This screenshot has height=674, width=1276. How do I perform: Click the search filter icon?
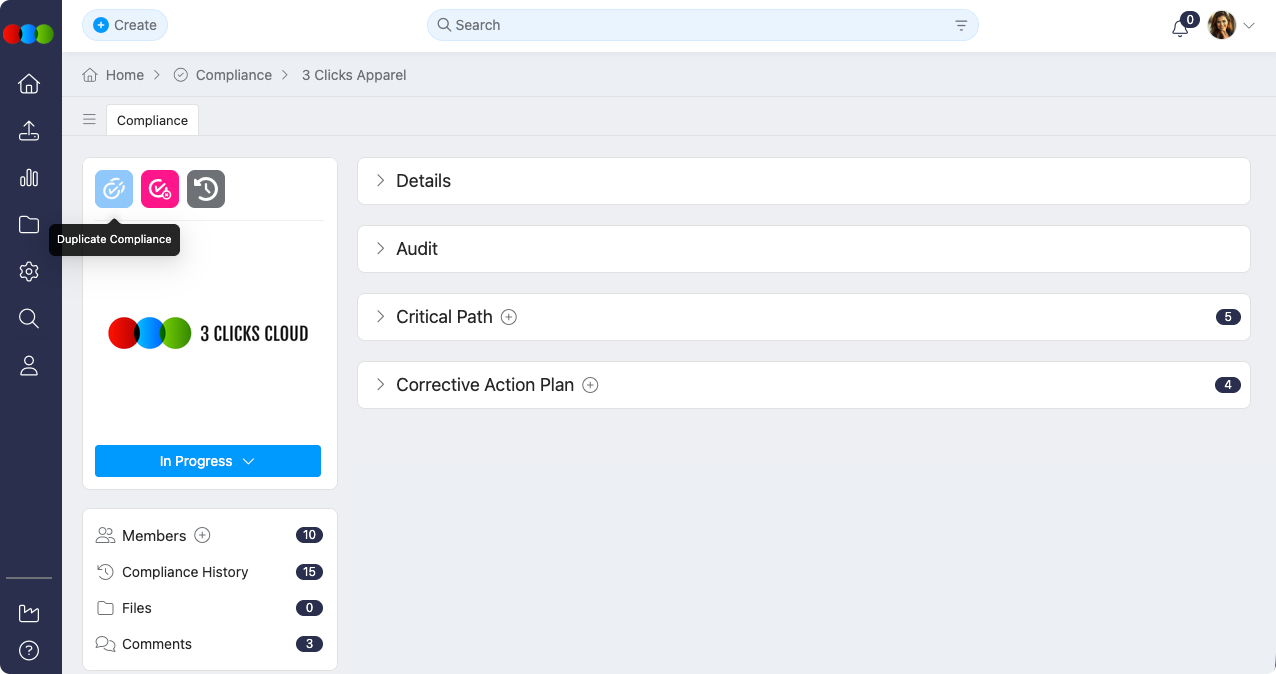960,25
